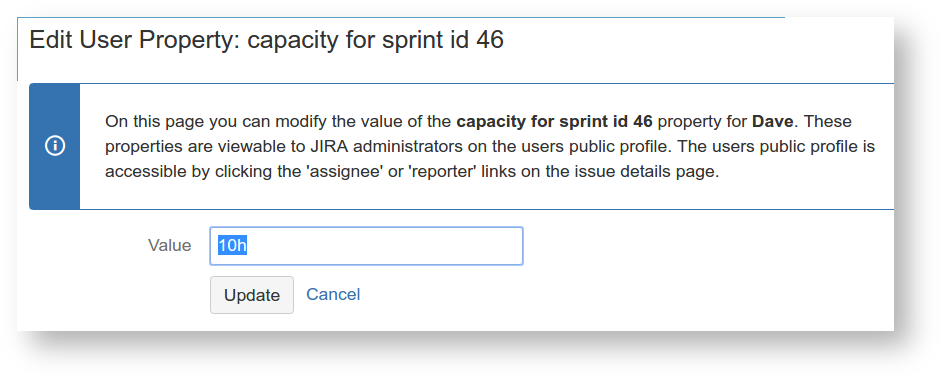Click the "Edit User Property" heading text
Image resolution: width=942 pixels, height=379 pixels.
pos(135,40)
